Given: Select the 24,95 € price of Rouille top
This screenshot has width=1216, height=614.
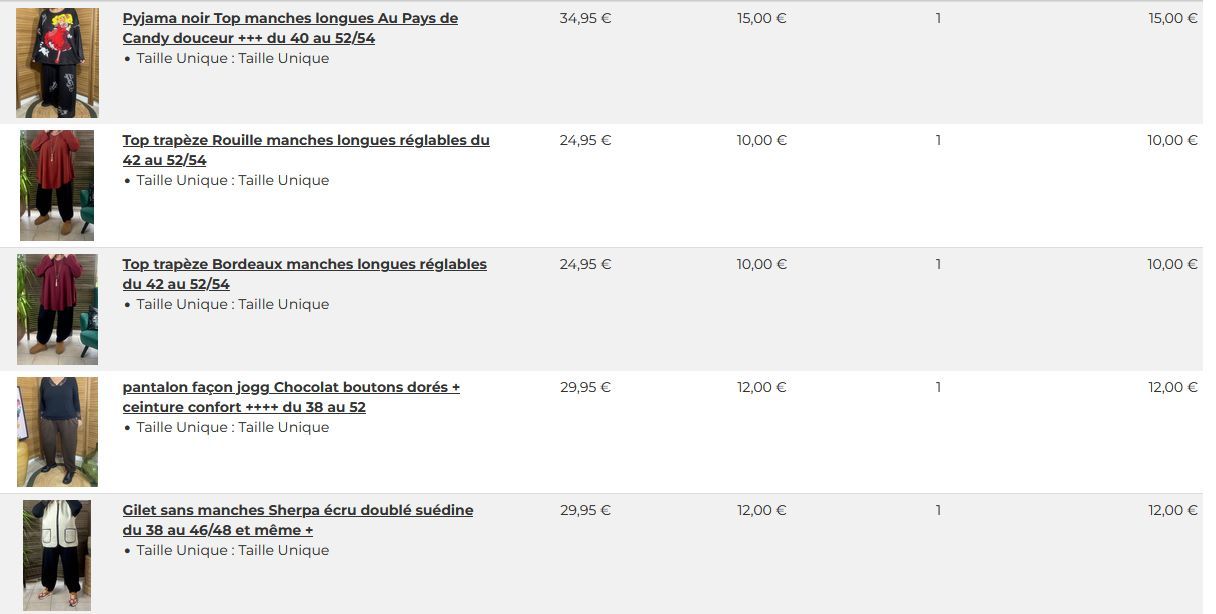Looking at the screenshot, I should (585, 140).
